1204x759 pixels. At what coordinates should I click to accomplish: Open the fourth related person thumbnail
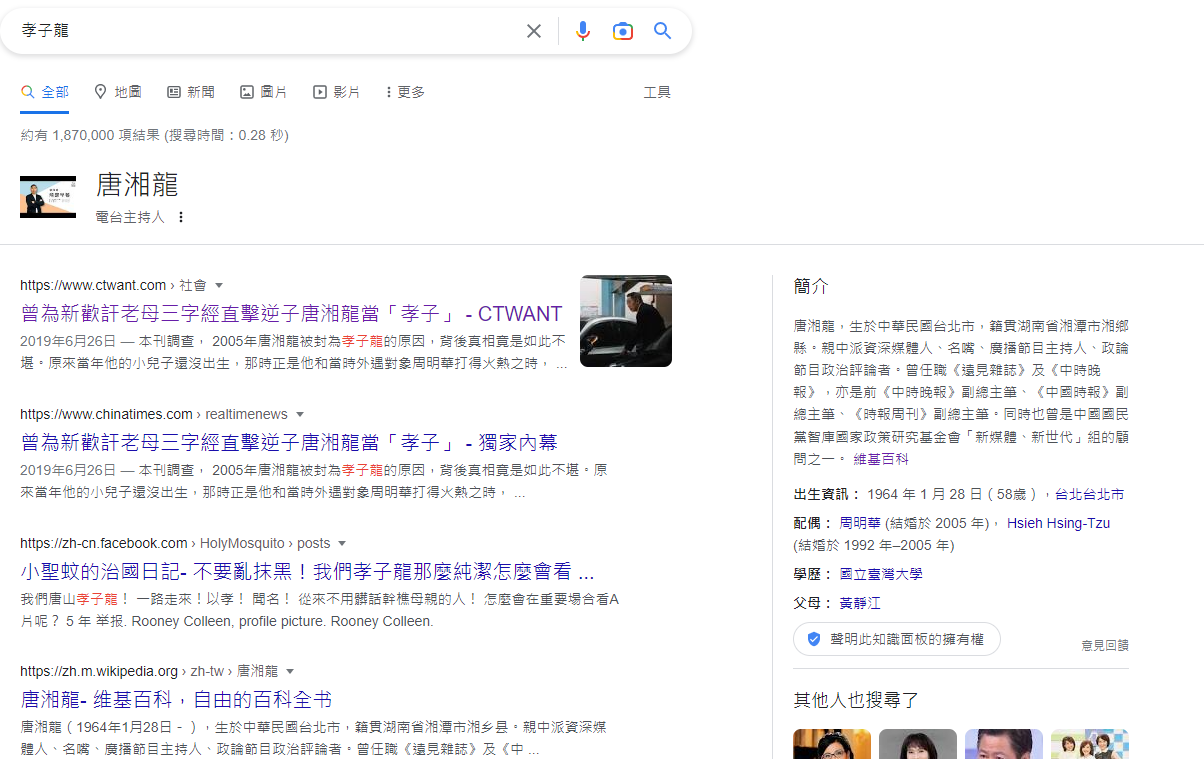click(1090, 744)
